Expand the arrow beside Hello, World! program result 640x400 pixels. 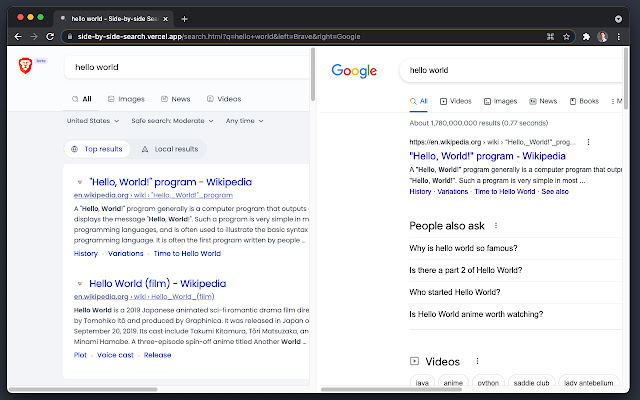click(x=80, y=182)
